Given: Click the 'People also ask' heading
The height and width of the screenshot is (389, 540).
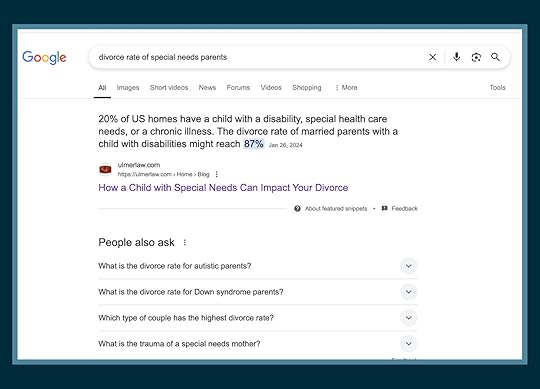Looking at the screenshot, I should 136,242.
